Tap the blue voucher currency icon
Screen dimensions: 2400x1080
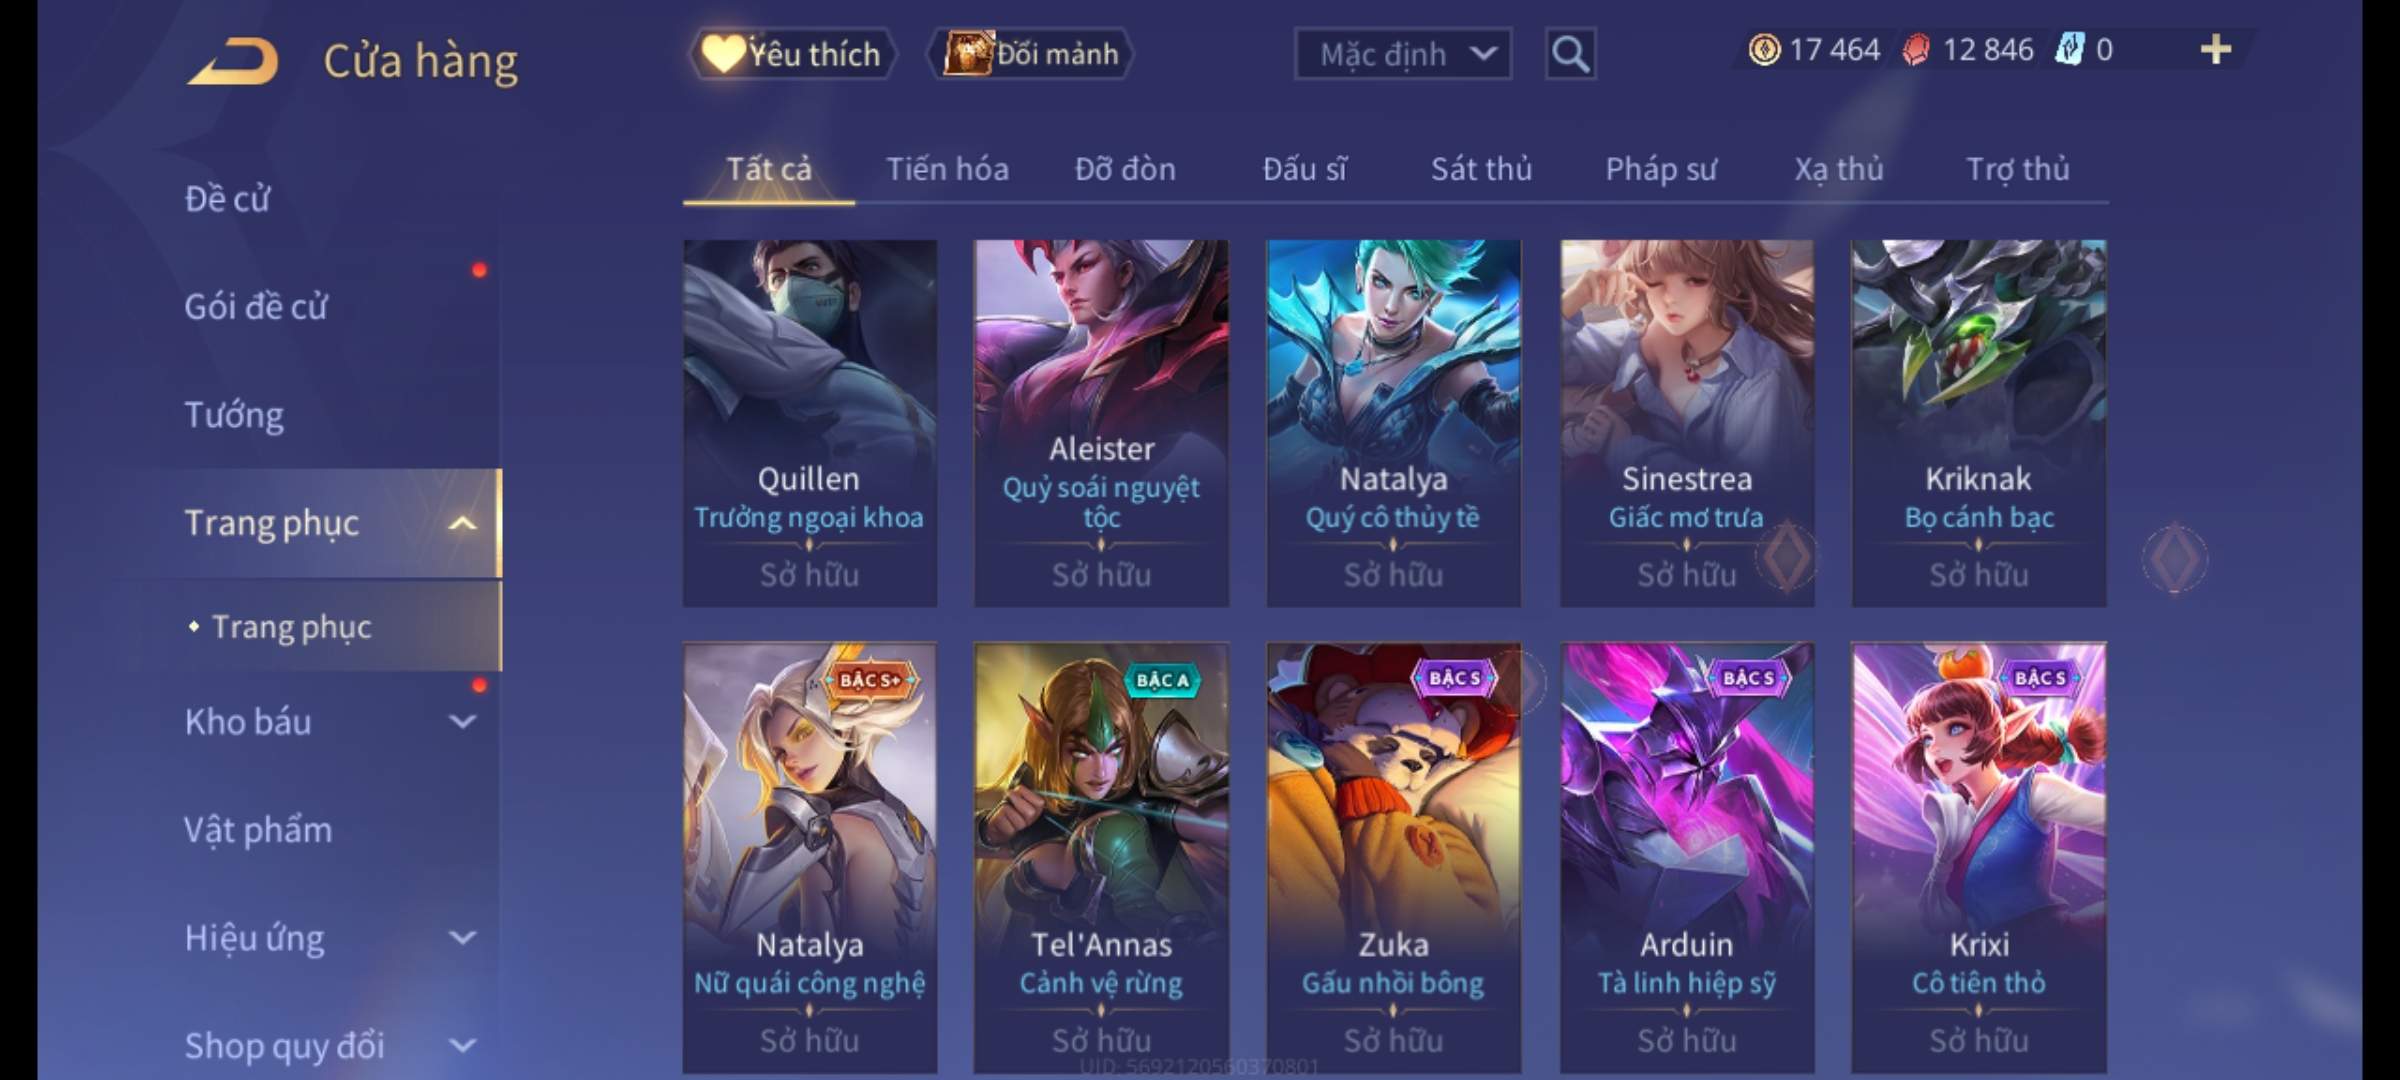2068,49
